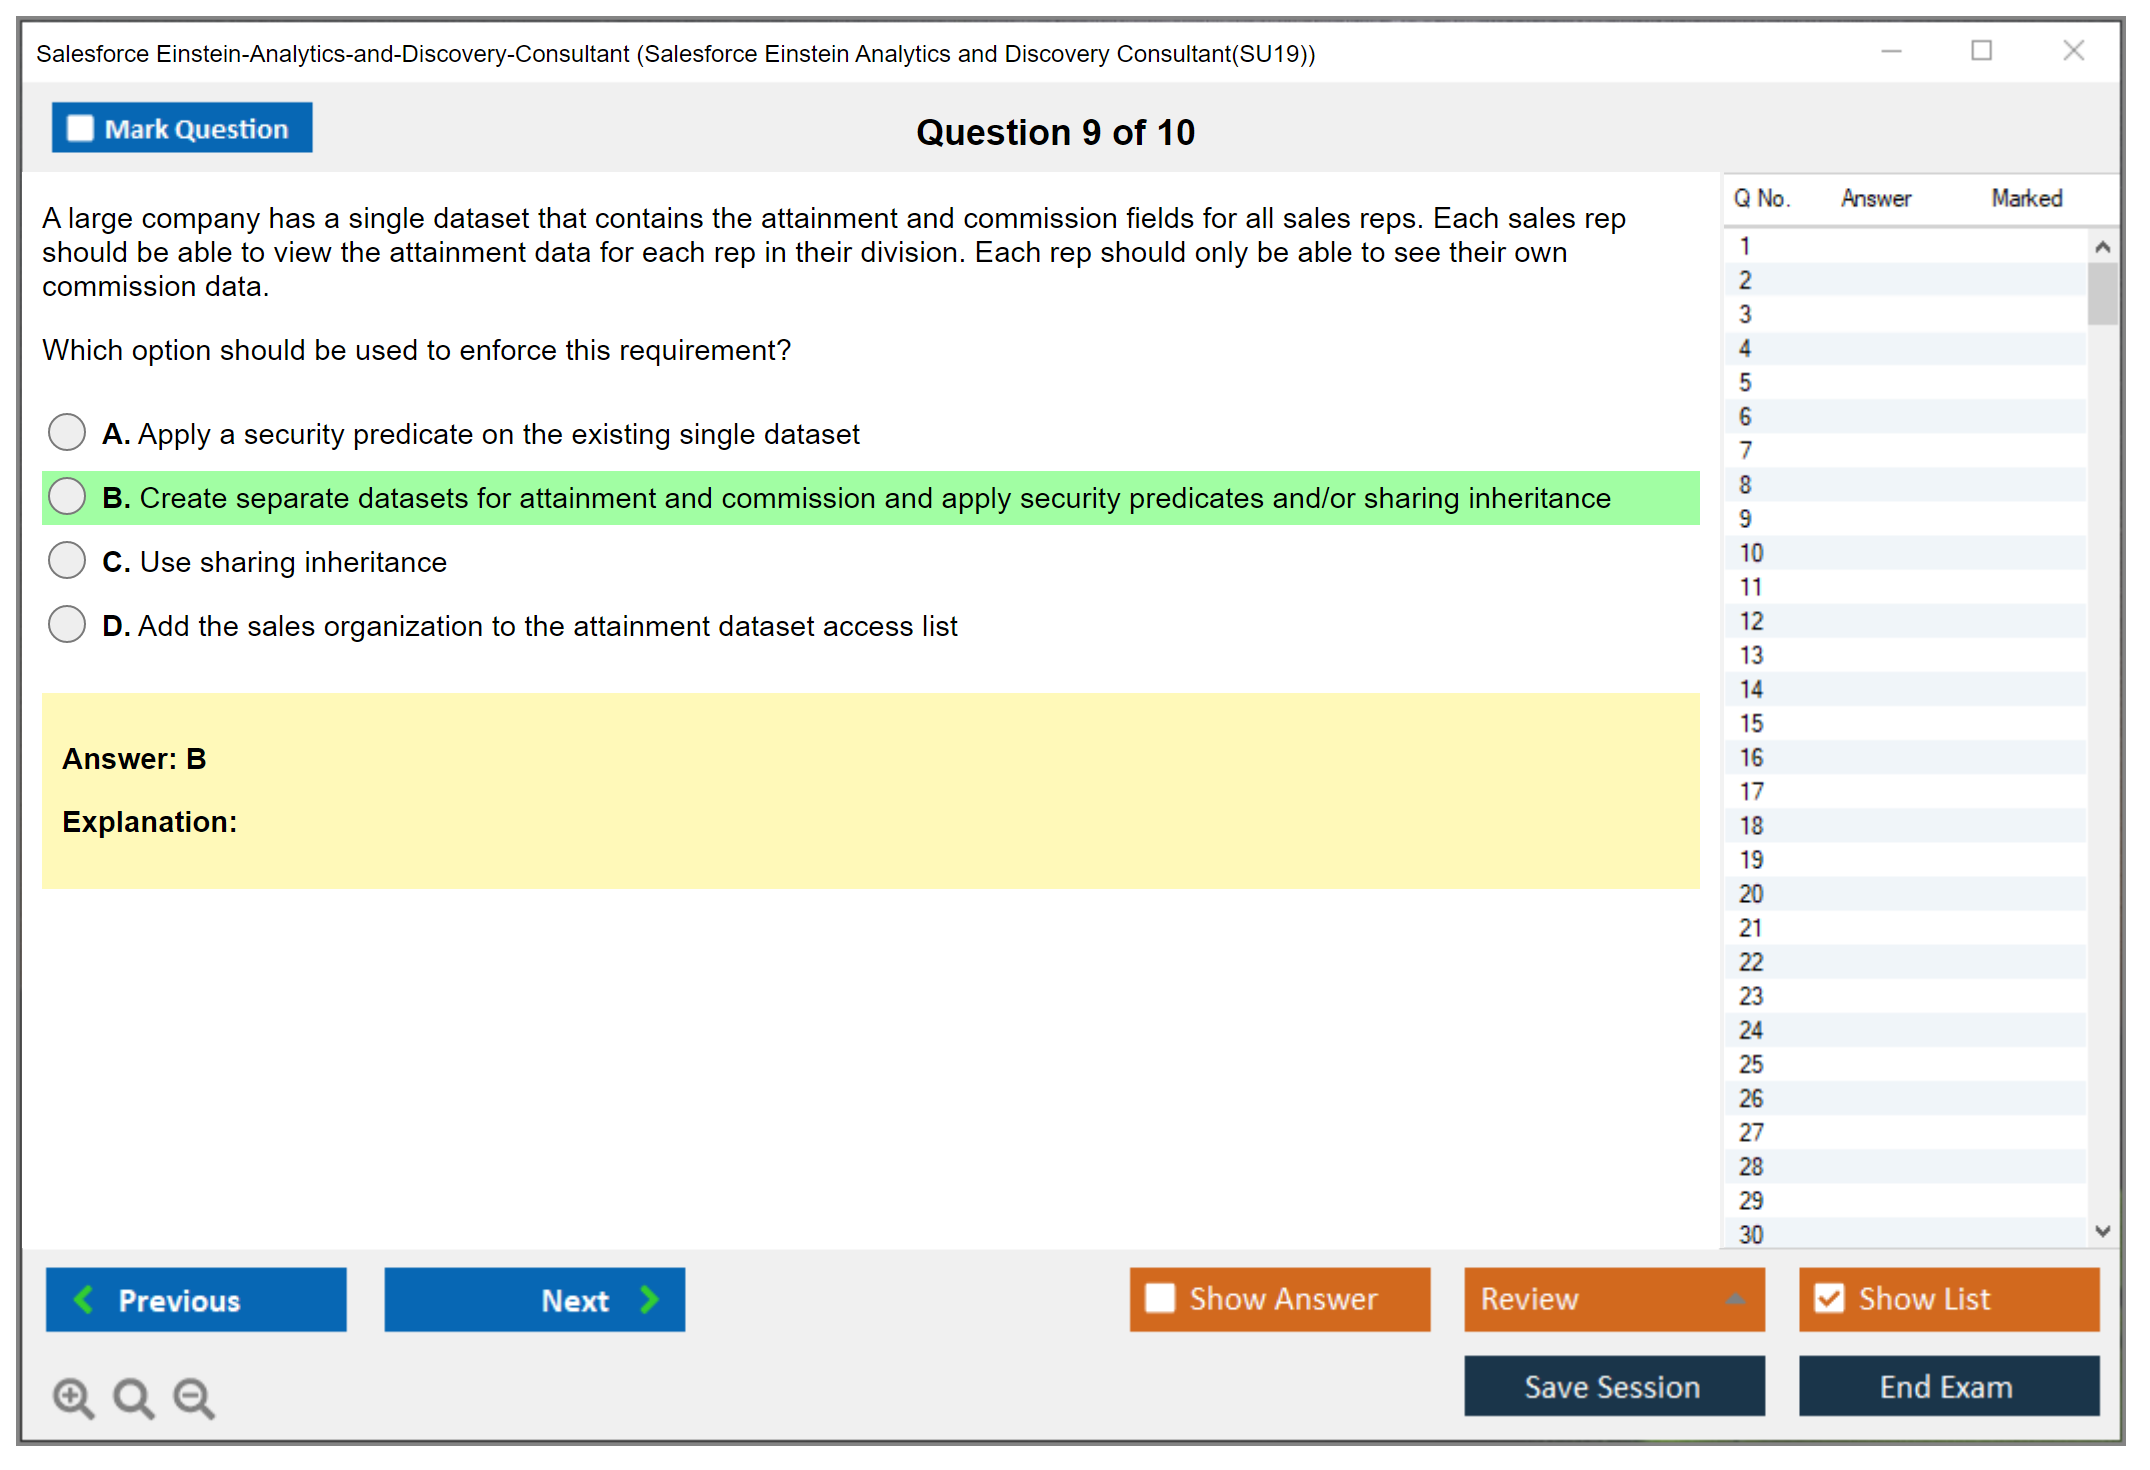Click the green left arrow on Previous

[84, 1299]
